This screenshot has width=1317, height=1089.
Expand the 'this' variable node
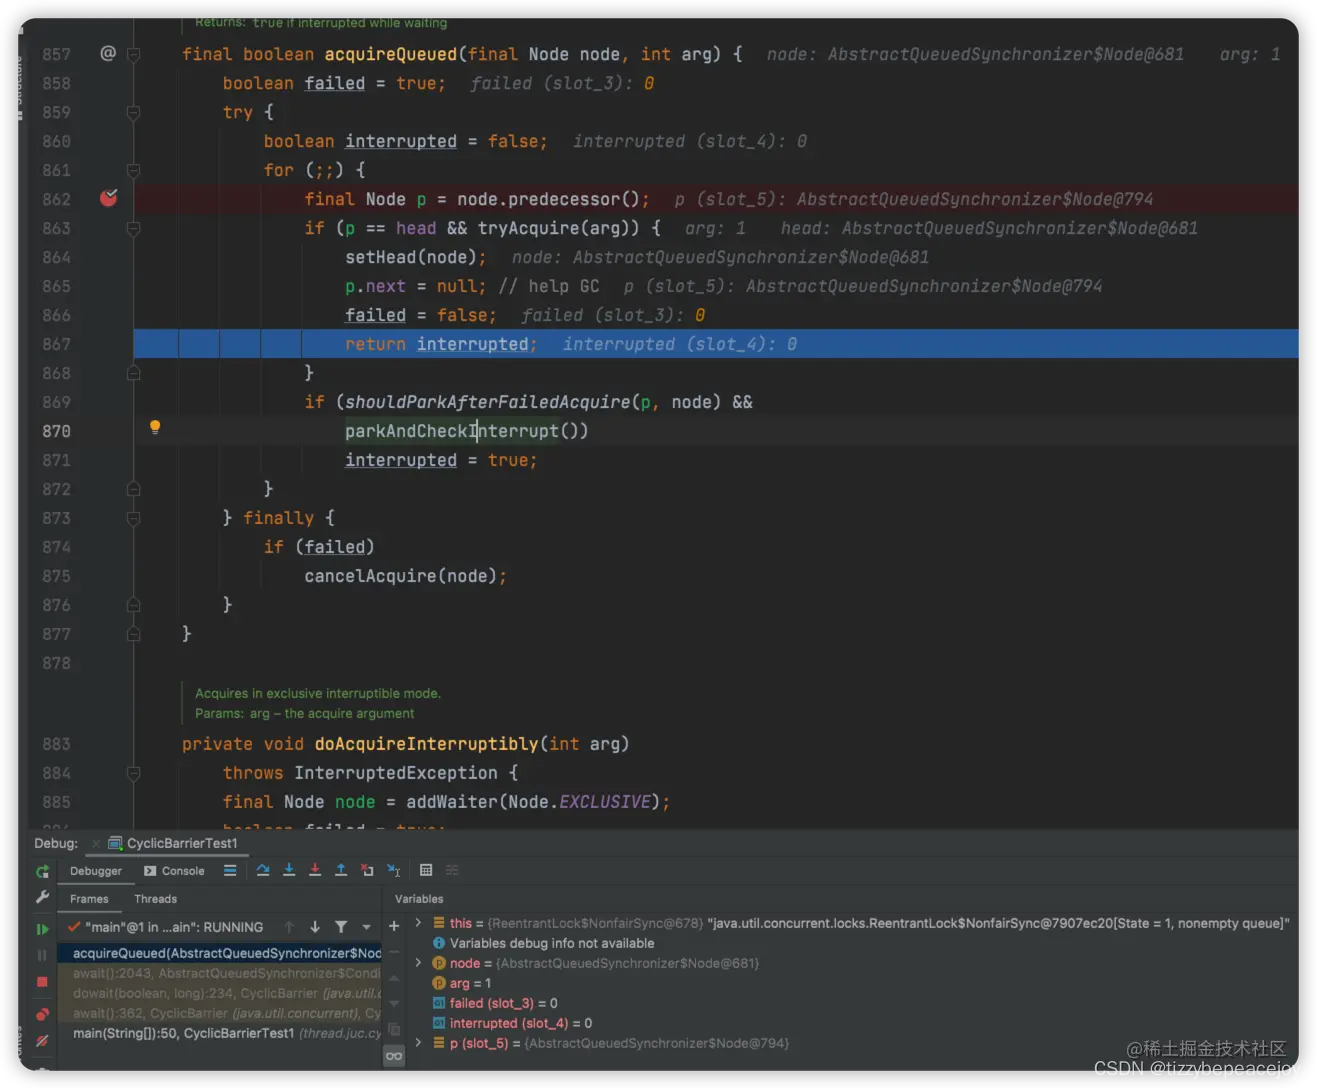418,923
